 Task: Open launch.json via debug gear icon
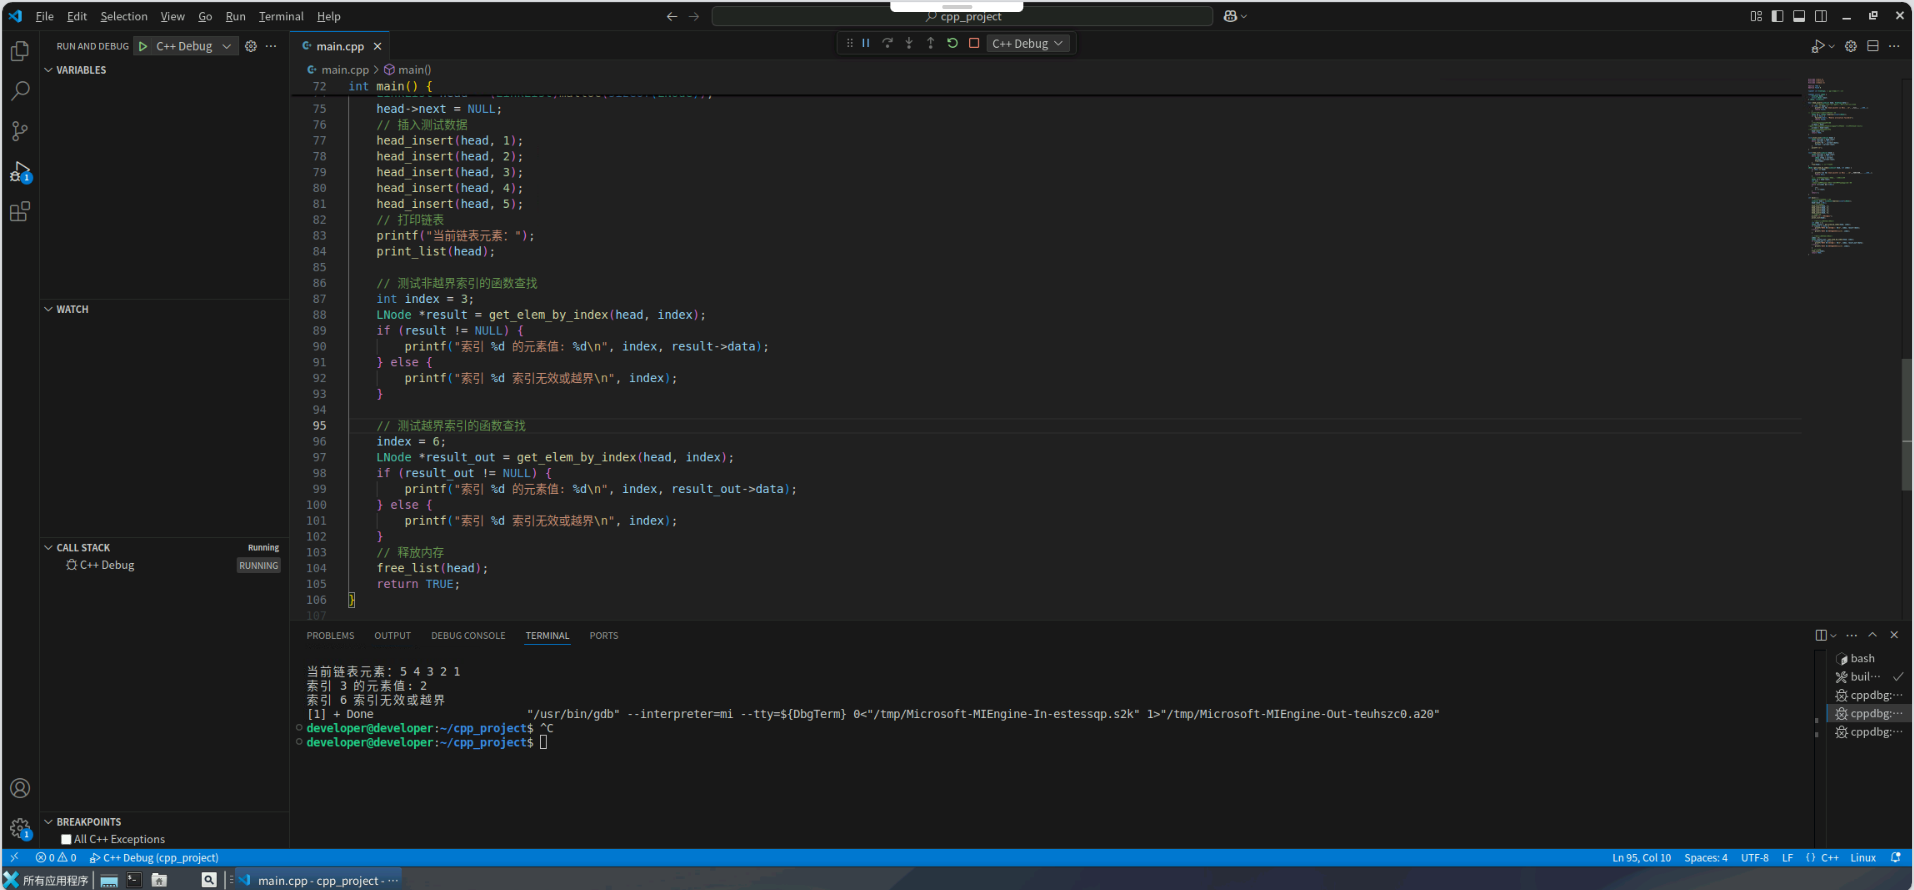[x=251, y=46]
